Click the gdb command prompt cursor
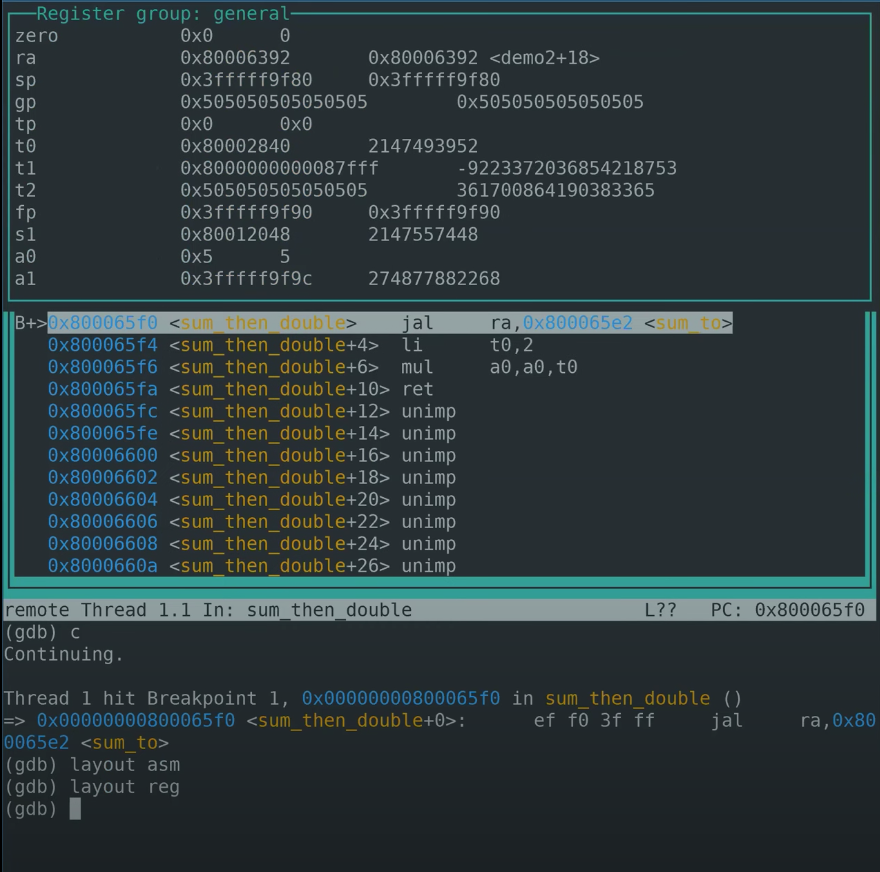The width and height of the screenshot is (880, 872). pyautogui.click(x=75, y=809)
